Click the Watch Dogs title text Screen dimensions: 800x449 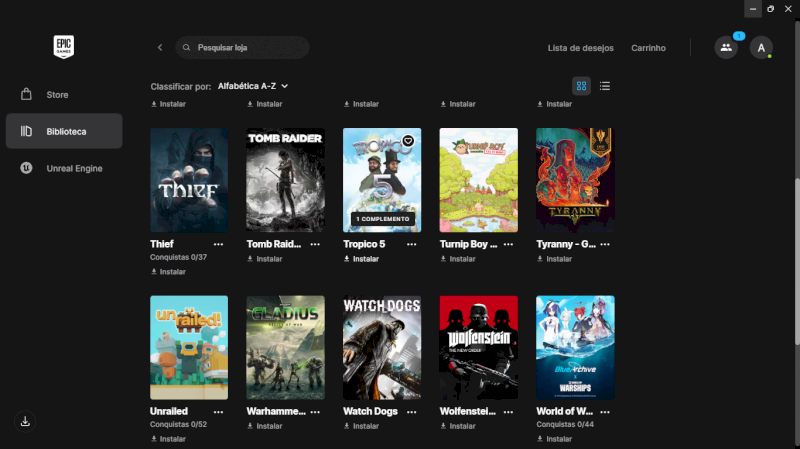tap(370, 411)
